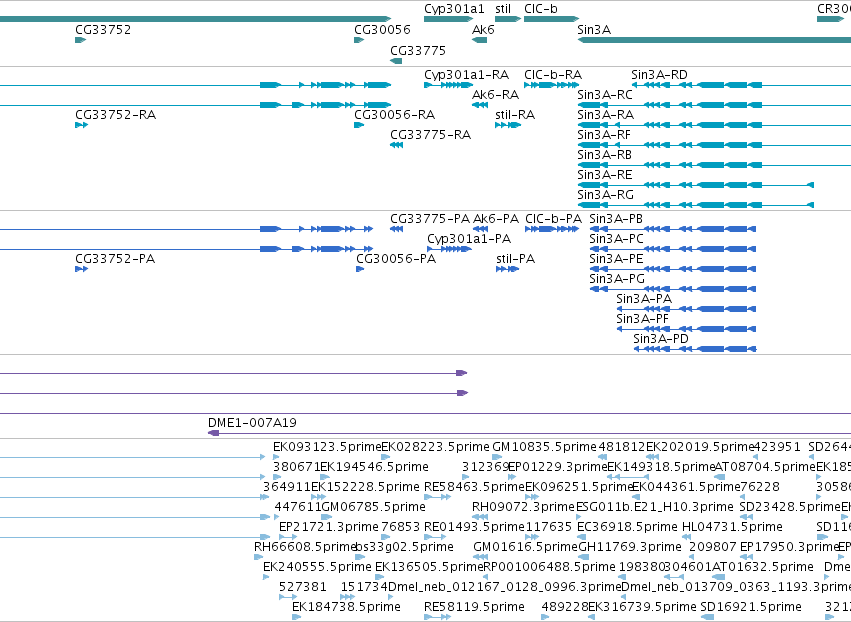Open the CG30056-PA protein label
Image resolution: width=851 pixels, height=622 pixels.
(396, 258)
